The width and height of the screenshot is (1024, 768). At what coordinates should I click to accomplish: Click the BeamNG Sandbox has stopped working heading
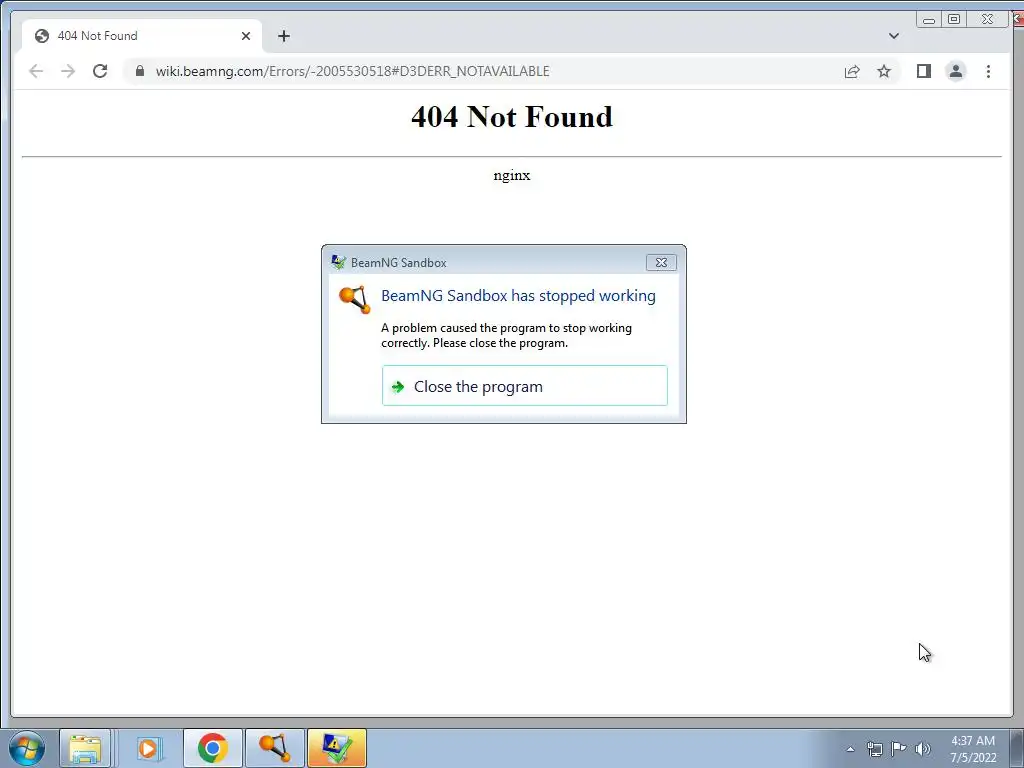(x=519, y=296)
